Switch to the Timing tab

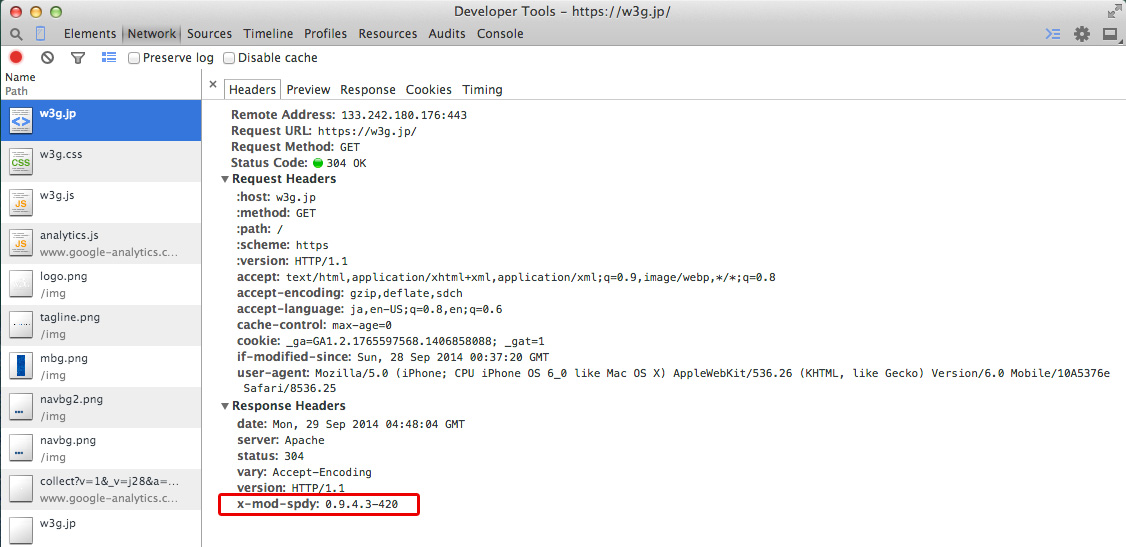(483, 90)
